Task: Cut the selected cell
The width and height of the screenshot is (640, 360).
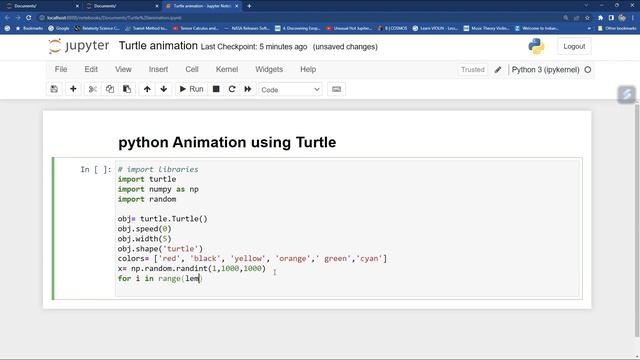Action: point(93,89)
